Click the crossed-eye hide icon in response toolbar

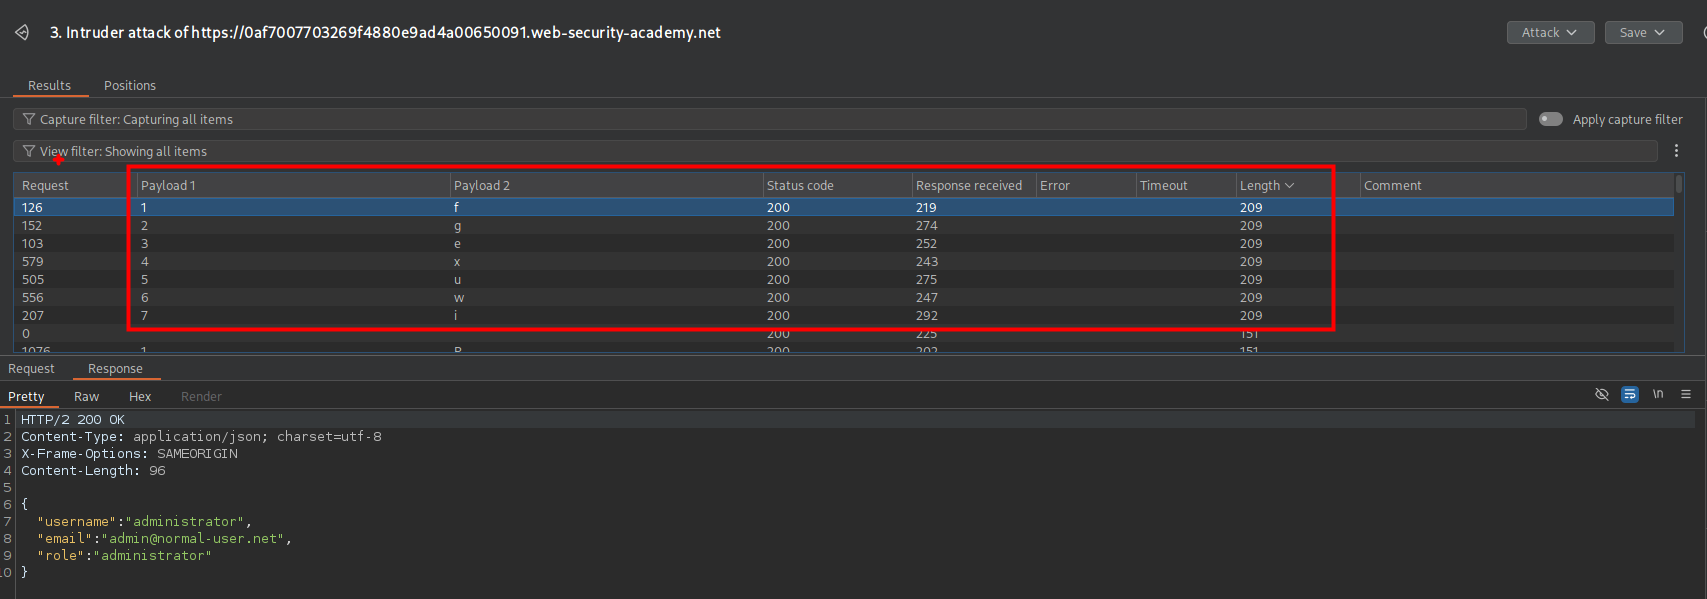[x=1601, y=394]
